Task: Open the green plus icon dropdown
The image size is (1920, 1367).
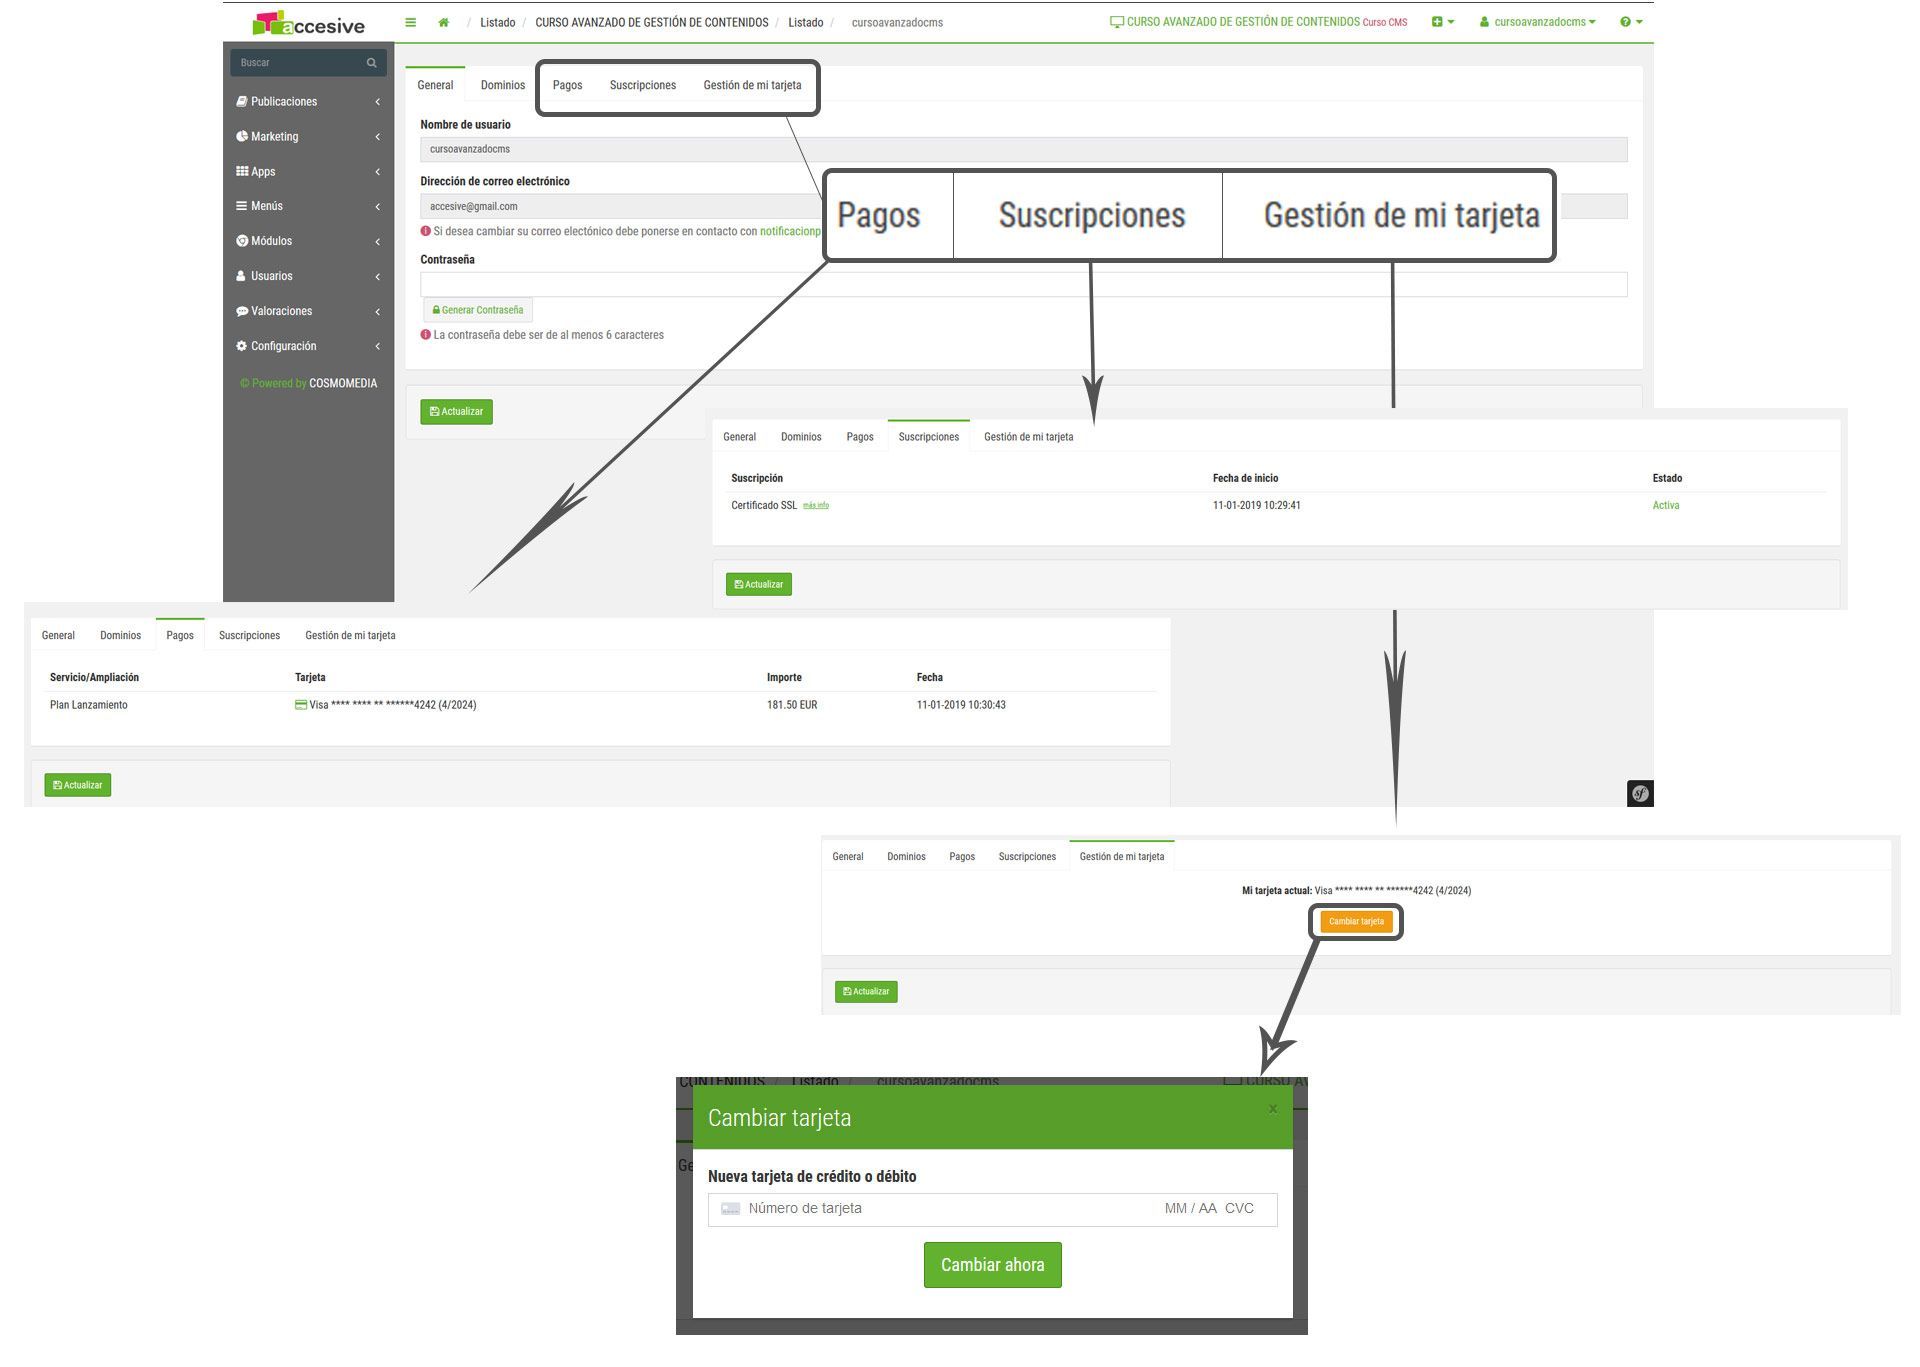Action: tap(1442, 22)
